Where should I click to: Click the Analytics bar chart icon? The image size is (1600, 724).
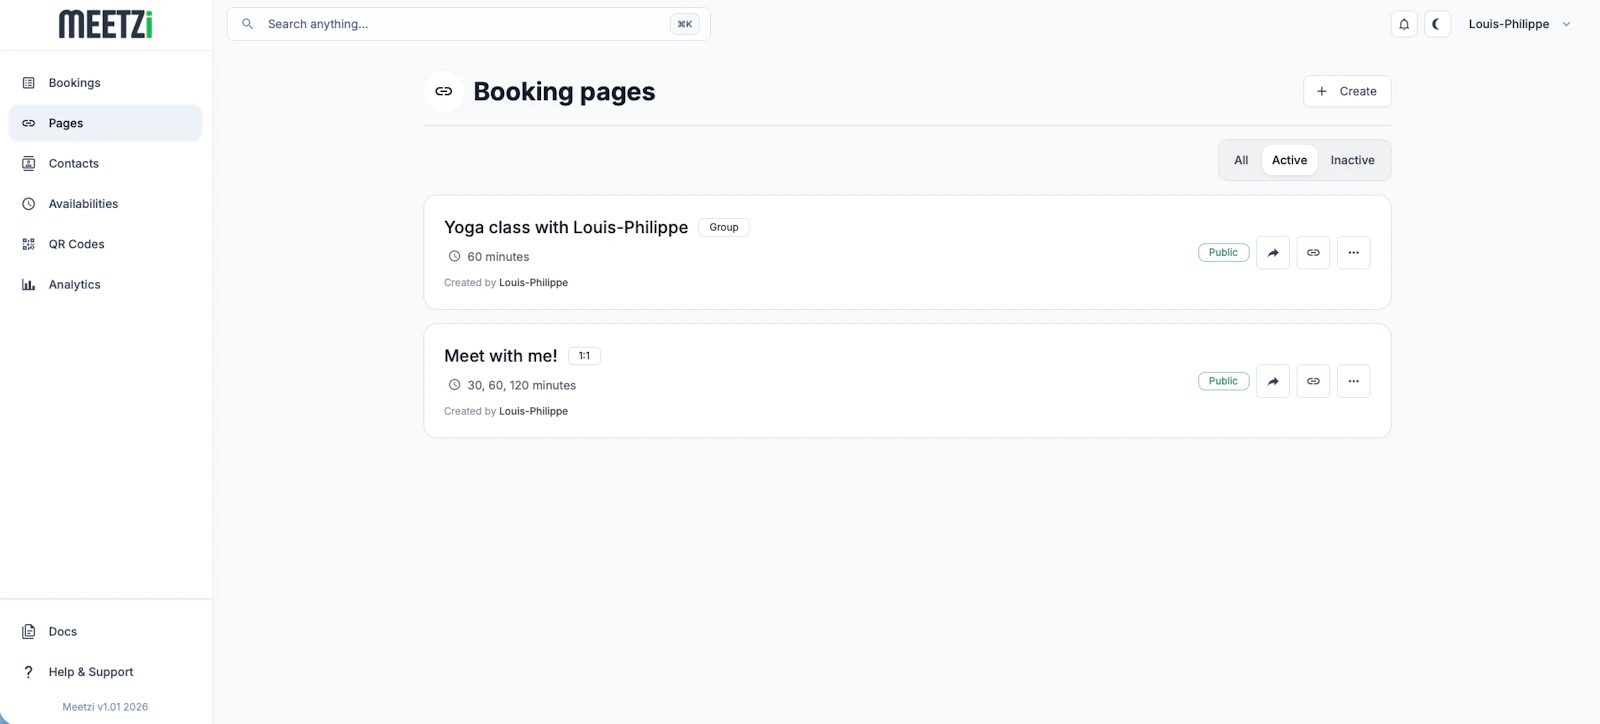pyautogui.click(x=29, y=284)
